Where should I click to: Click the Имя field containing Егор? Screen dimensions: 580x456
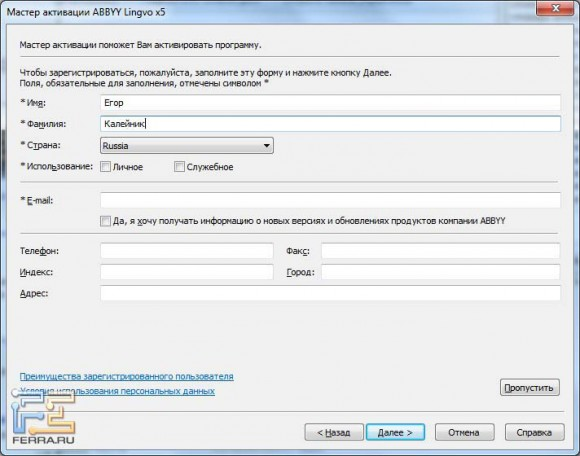coord(330,103)
